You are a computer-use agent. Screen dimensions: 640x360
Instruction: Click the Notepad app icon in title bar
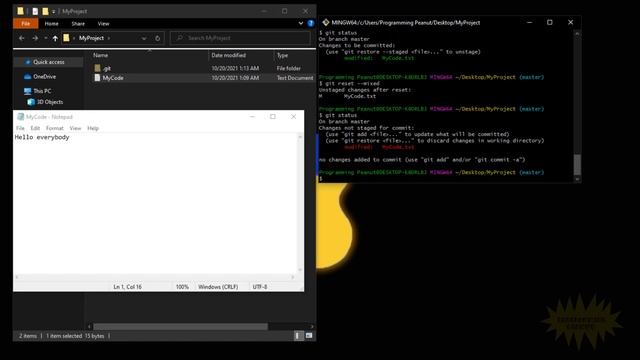20,117
